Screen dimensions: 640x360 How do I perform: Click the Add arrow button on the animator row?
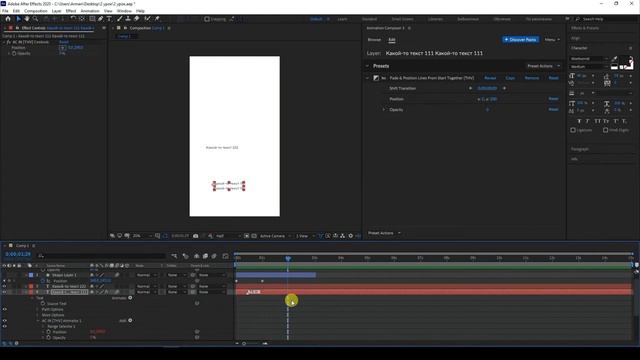point(130,320)
